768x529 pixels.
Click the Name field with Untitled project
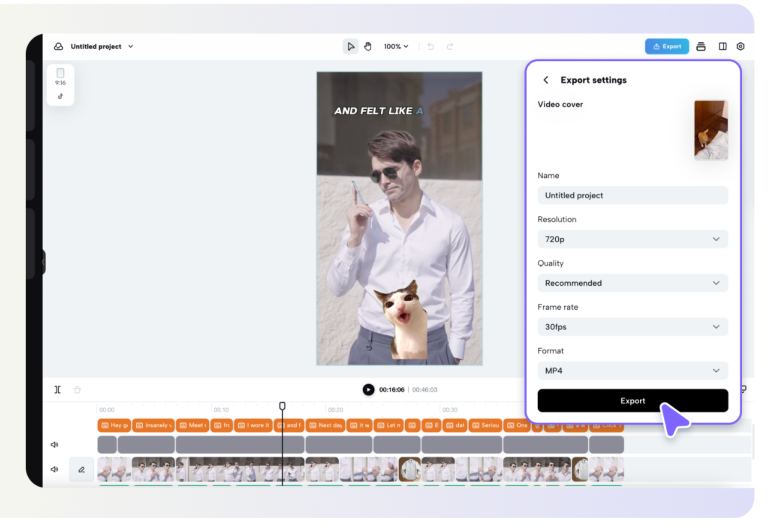[x=632, y=195]
